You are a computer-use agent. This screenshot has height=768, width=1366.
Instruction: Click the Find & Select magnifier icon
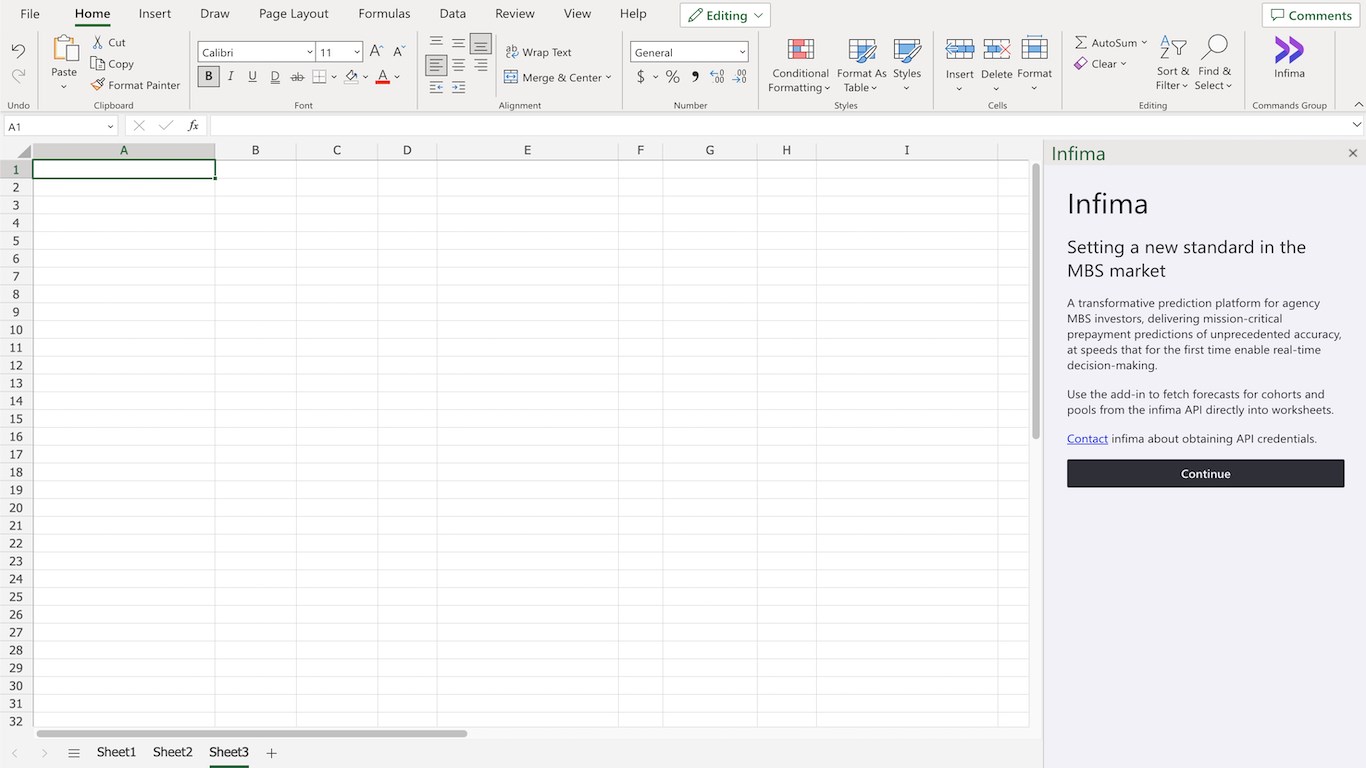tap(1214, 47)
